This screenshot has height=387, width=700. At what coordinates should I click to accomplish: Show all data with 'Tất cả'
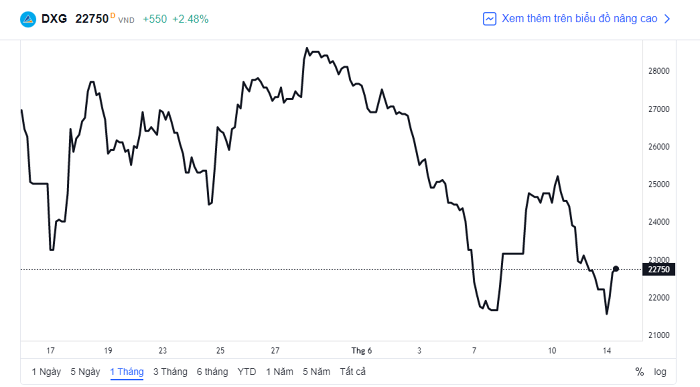pos(352,372)
